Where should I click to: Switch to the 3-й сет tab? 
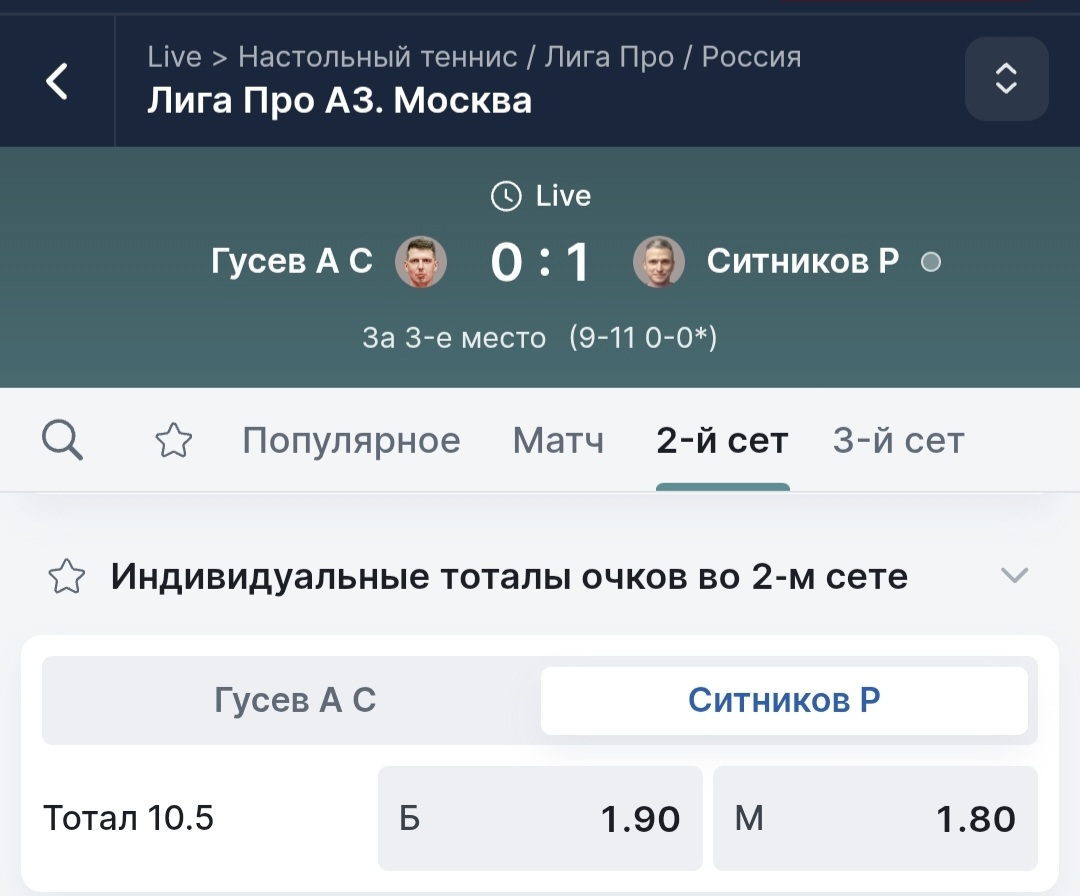[898, 440]
